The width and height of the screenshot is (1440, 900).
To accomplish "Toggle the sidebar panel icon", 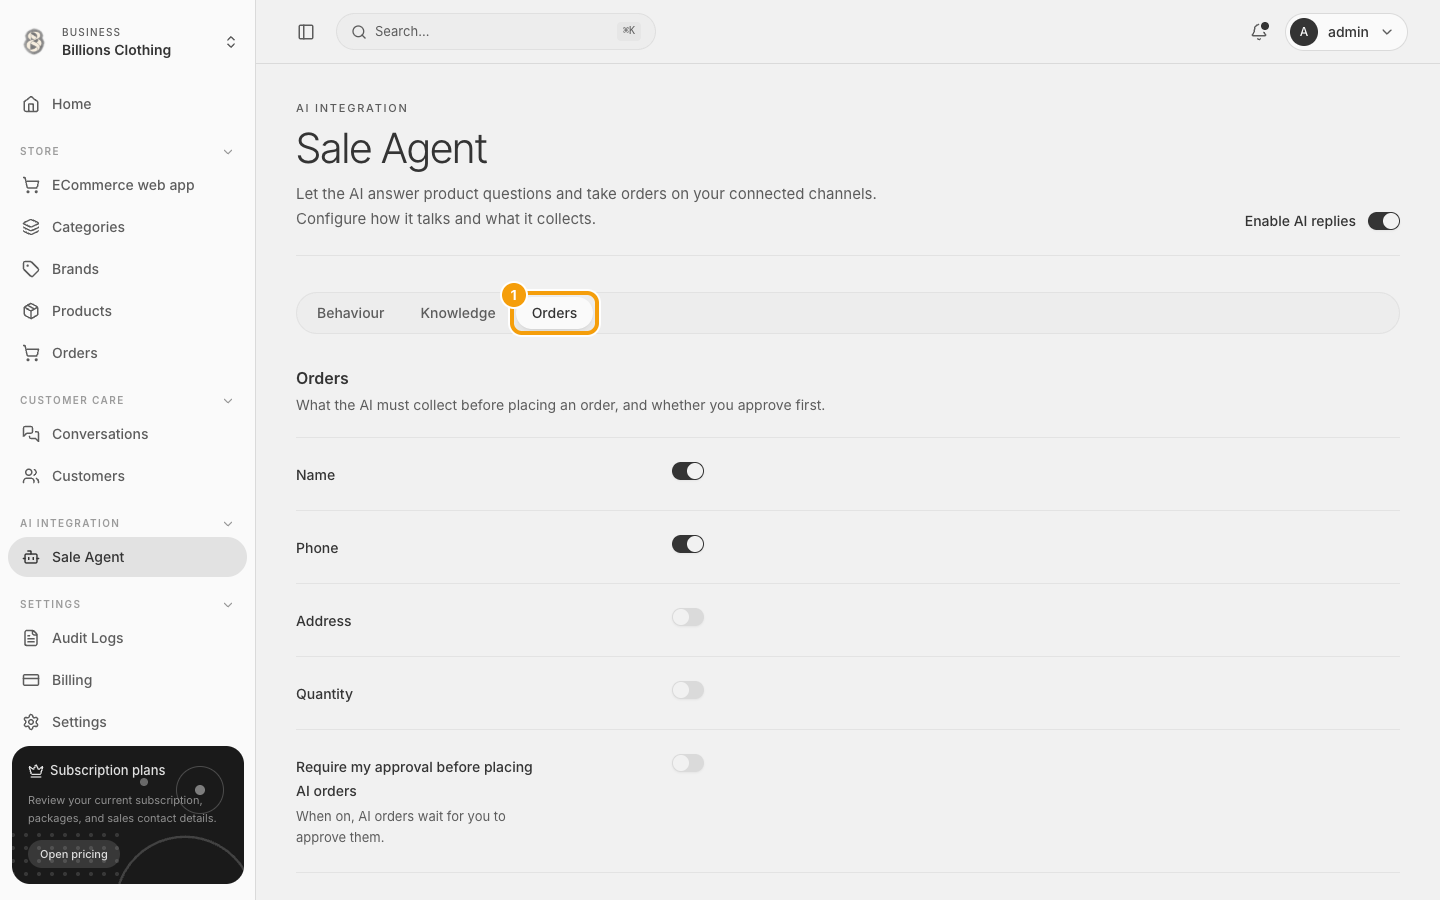I will click(x=306, y=32).
